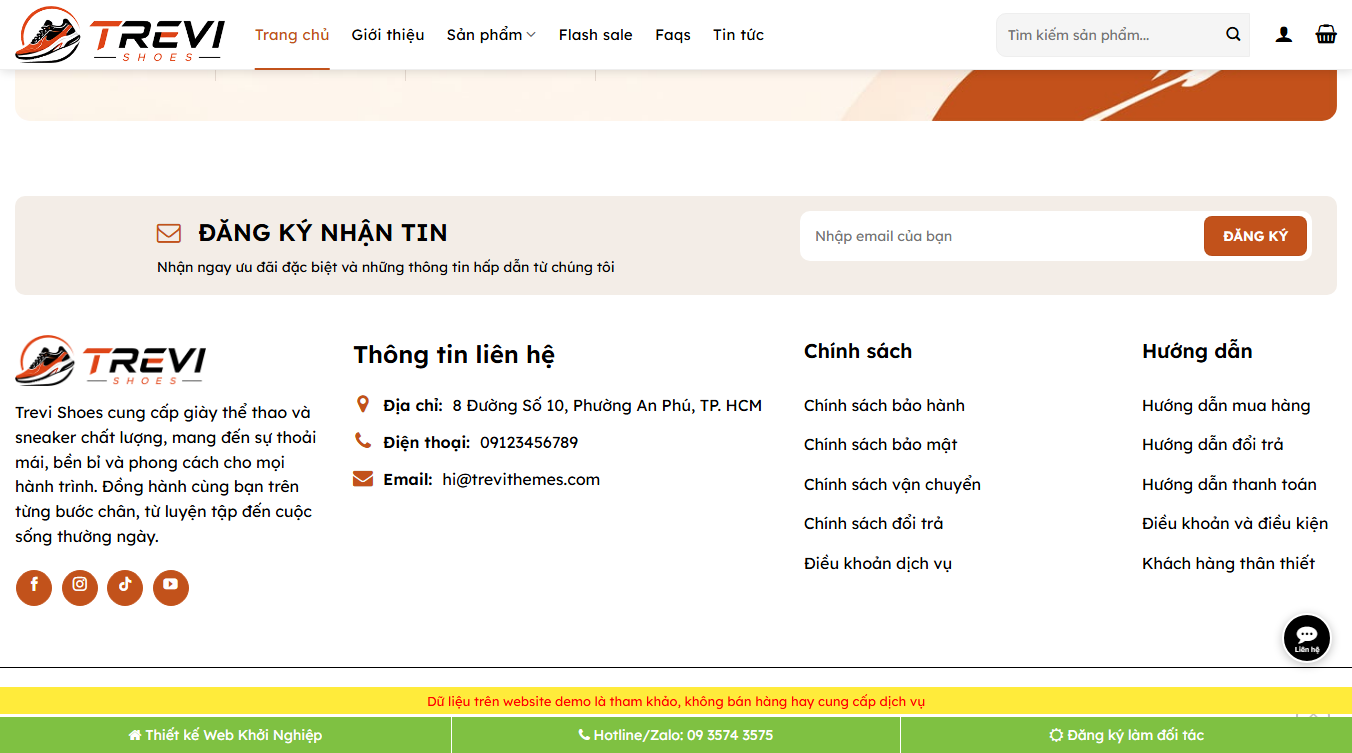Open Khách hàng thân thiết link
1352x753 pixels.
tap(1228, 563)
